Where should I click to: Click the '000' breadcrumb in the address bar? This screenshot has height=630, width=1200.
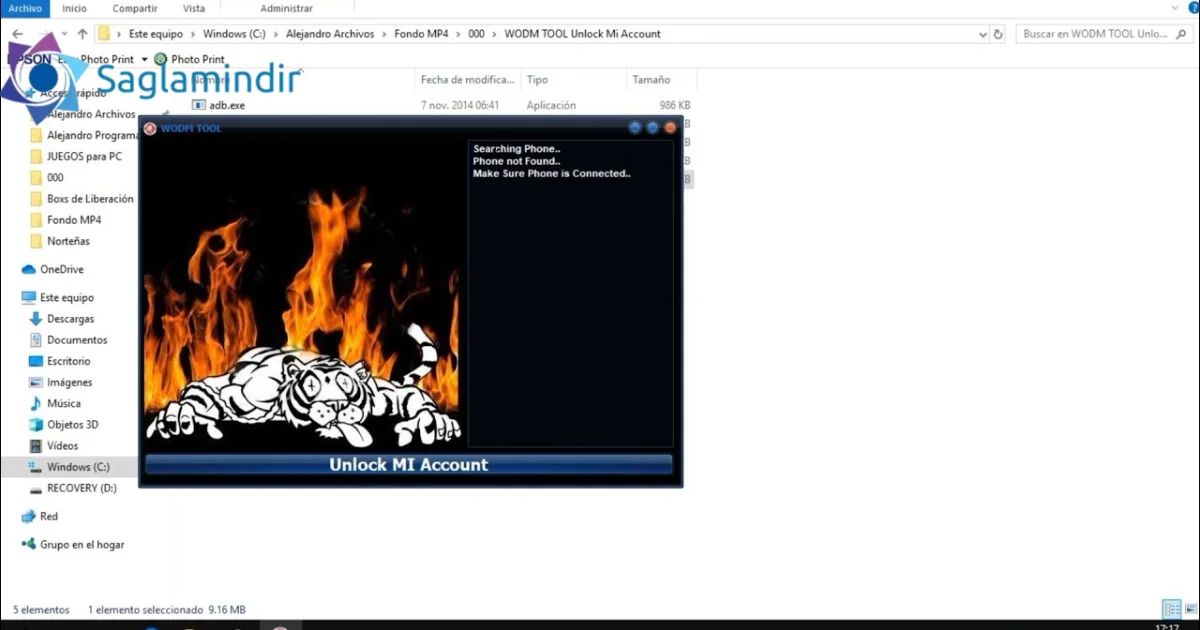(476, 34)
